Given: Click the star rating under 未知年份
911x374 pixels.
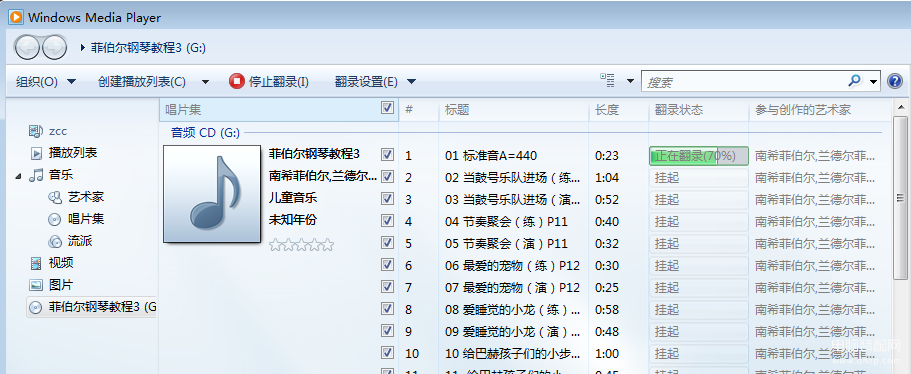Looking at the screenshot, I should [x=302, y=244].
